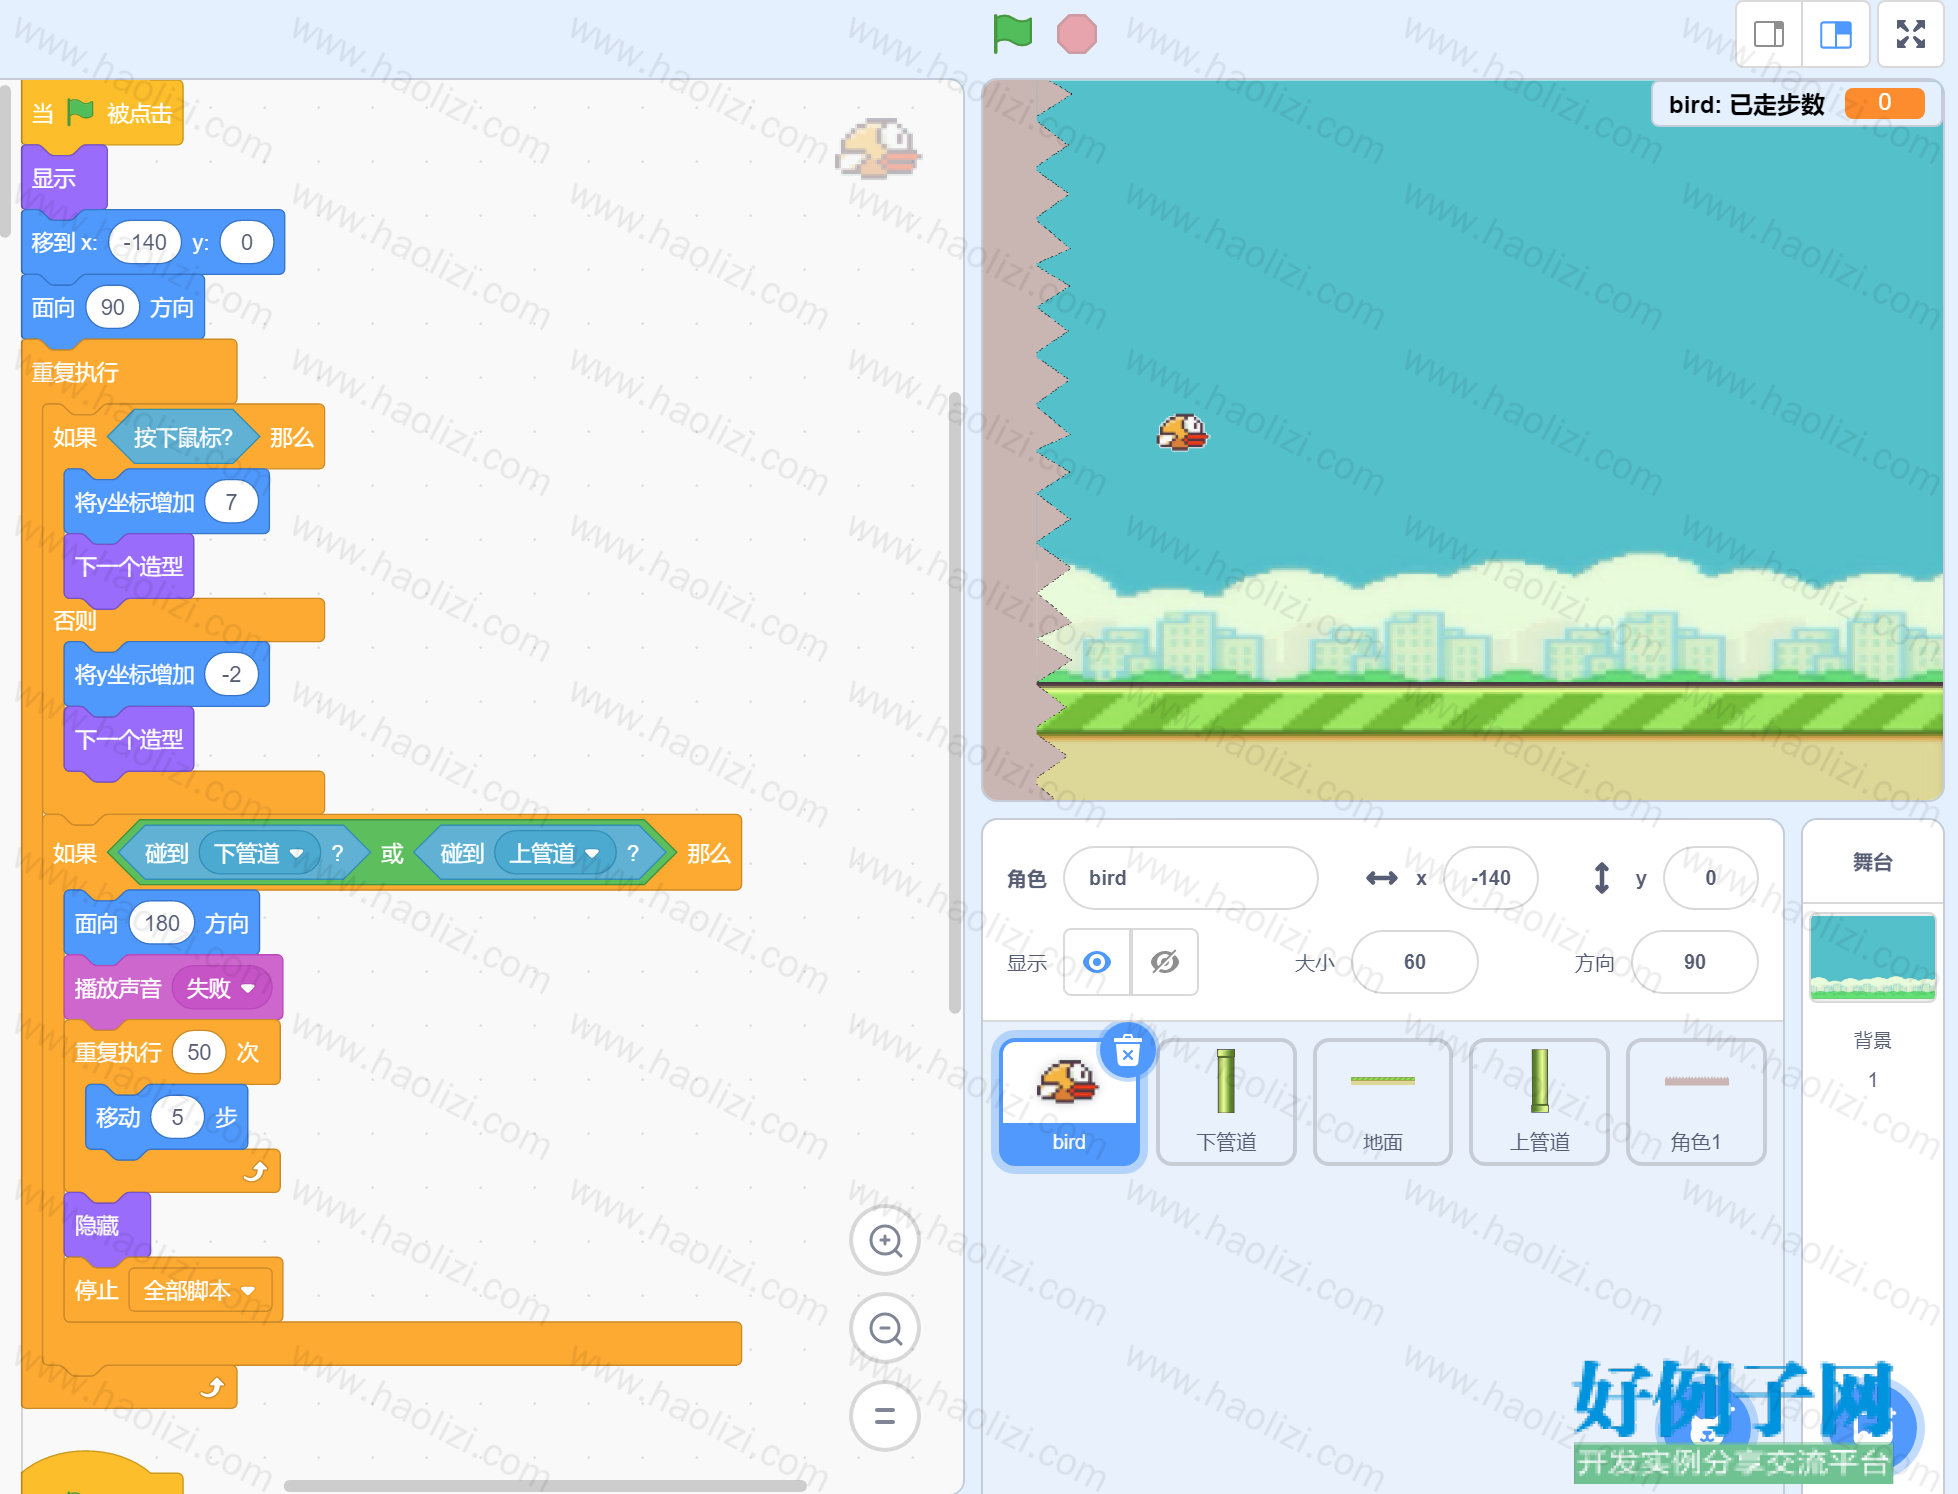Open the 全部脚本 stop dropdown
This screenshot has height=1494, width=1958.
[x=200, y=1290]
